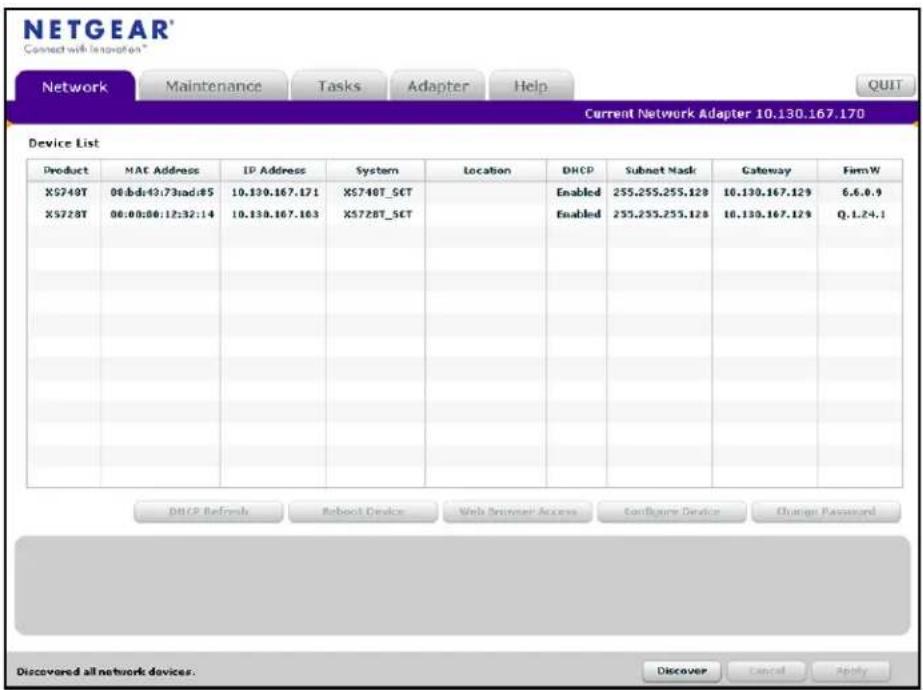Screen dimensions: 923x690
Task: Click DHCP Enabled in XS748T row
Action: [578, 193]
